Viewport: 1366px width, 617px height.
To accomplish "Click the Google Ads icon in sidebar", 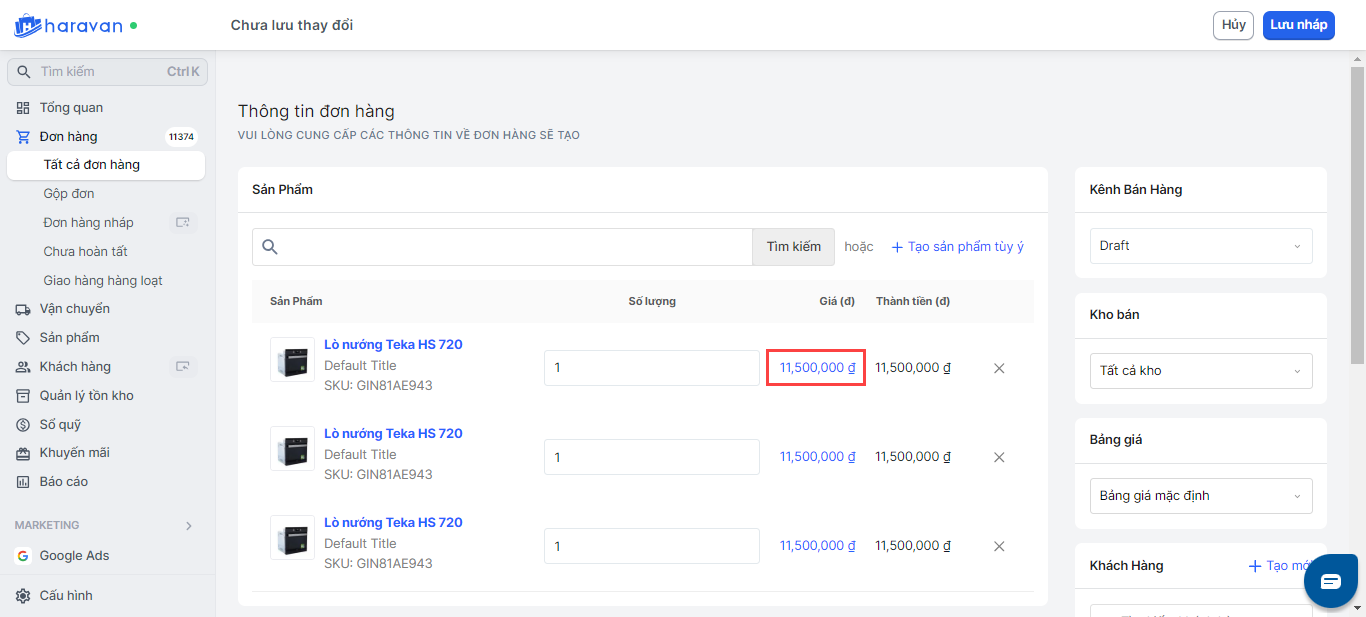I will [x=23, y=556].
